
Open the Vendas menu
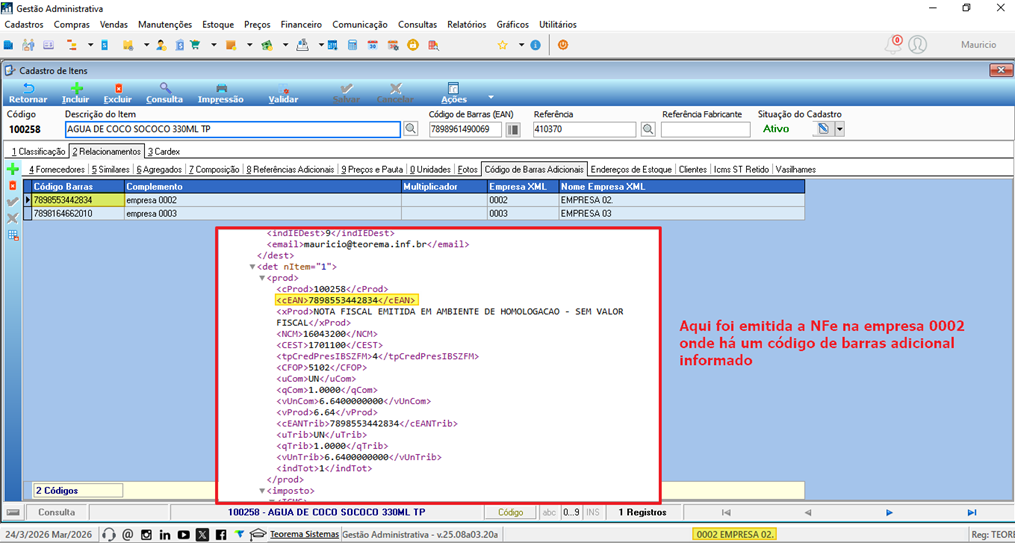[x=114, y=25]
